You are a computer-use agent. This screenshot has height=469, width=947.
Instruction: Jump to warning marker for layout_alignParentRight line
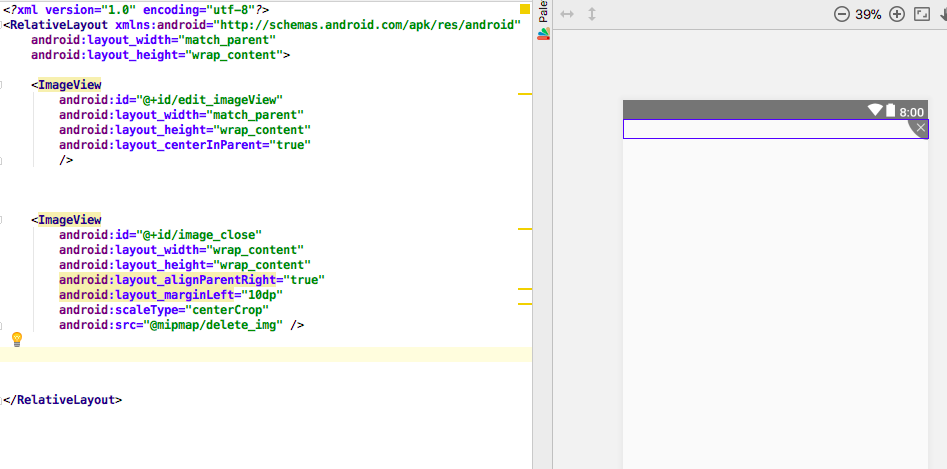pos(525,289)
